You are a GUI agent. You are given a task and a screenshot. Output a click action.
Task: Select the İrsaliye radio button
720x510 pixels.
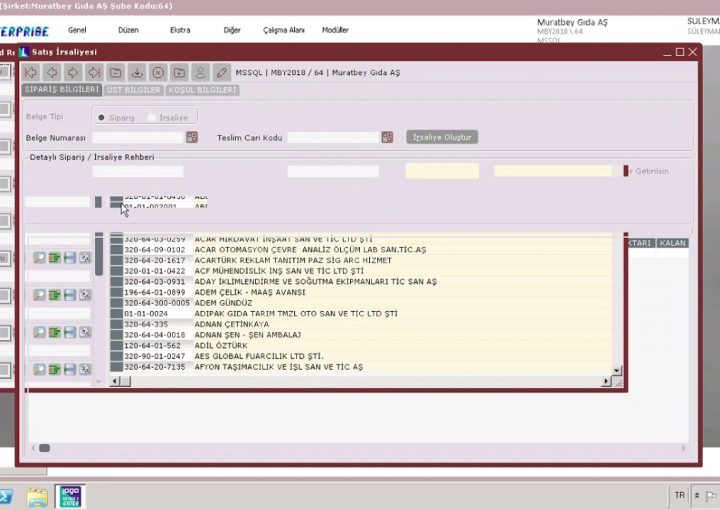(x=152, y=118)
